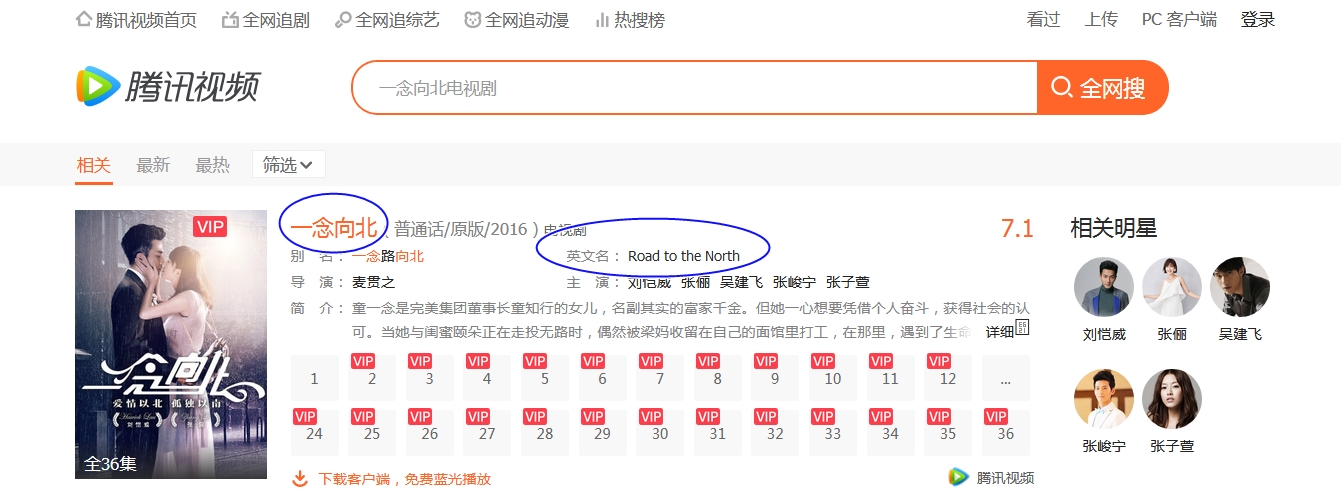
Task: Open the 一念向北 poster thumbnail
Action: click(x=171, y=345)
